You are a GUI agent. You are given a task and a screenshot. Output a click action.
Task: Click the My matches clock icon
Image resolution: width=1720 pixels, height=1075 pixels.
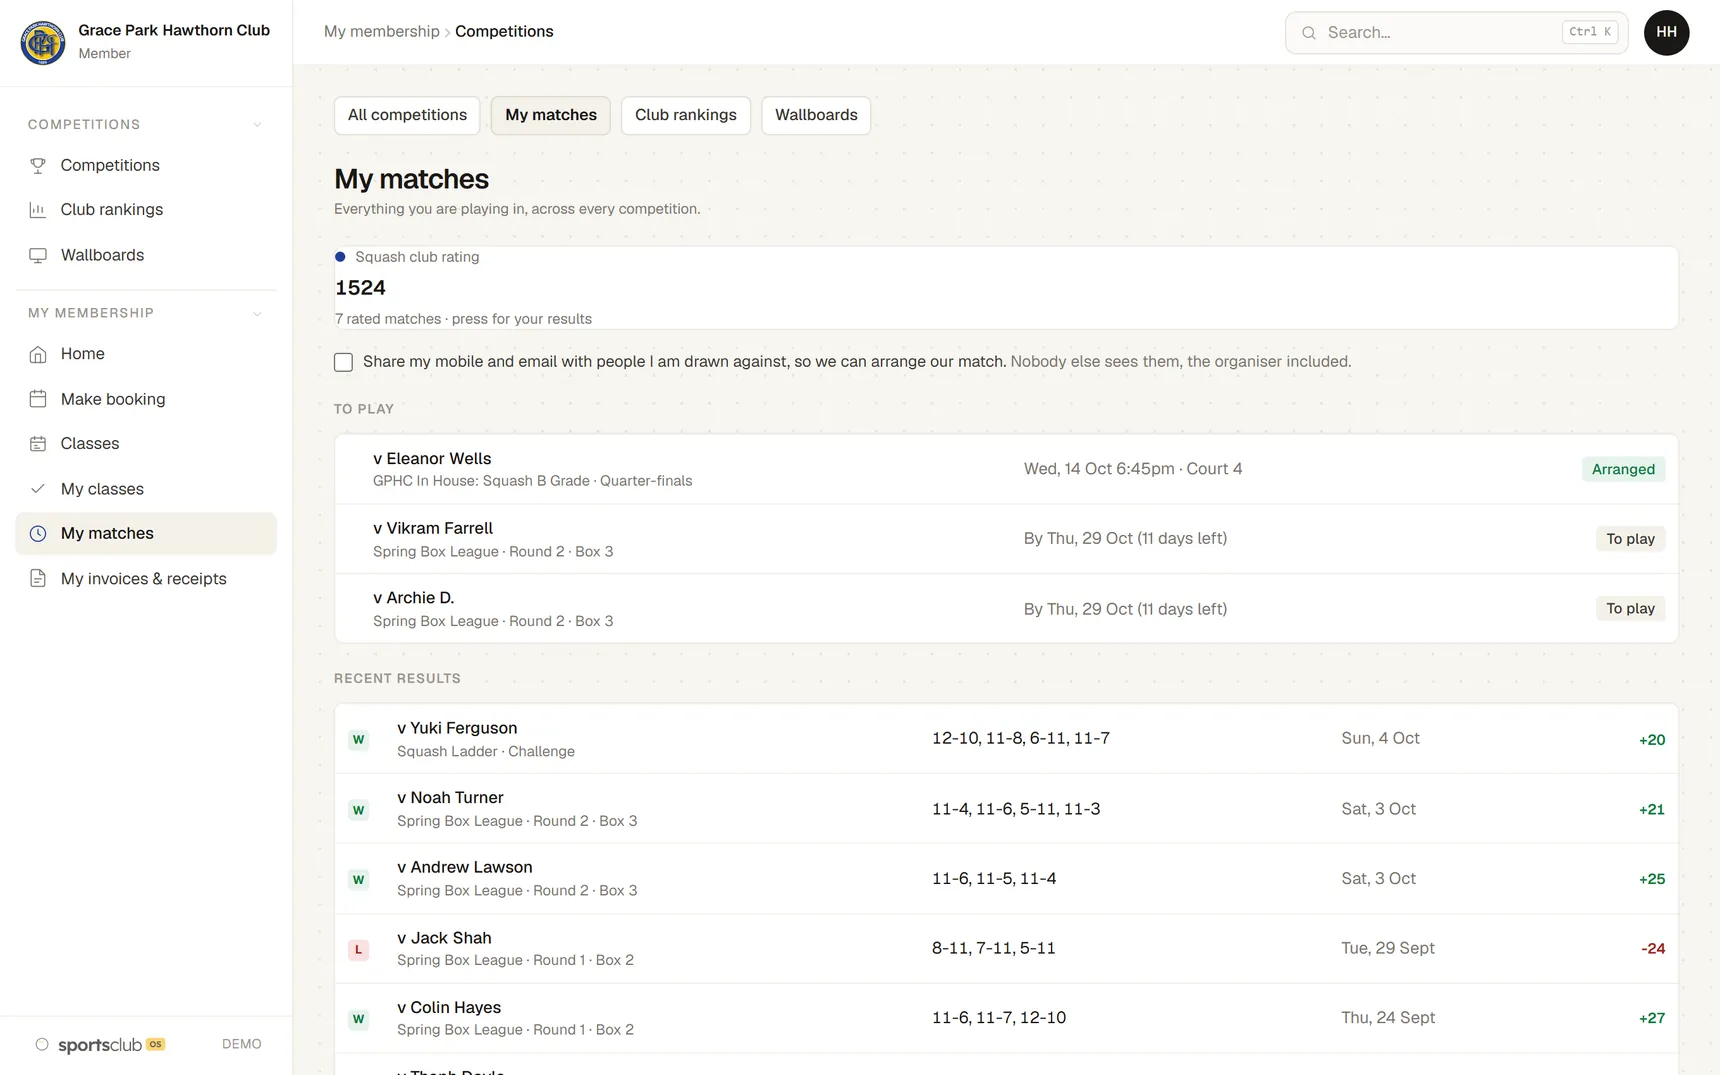click(x=38, y=534)
